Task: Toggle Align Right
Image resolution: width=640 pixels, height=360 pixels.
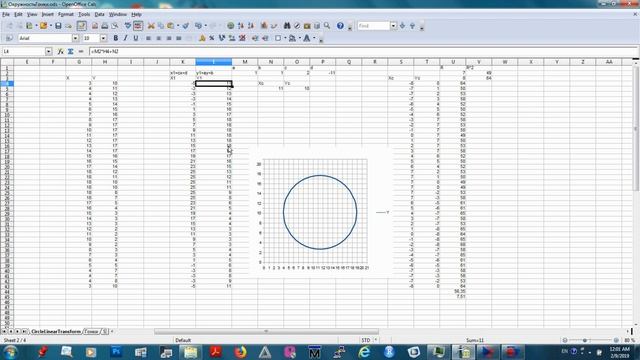Action: (x=169, y=38)
